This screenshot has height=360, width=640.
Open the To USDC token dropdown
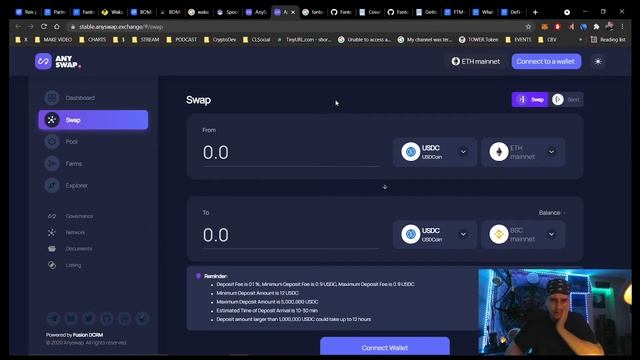tap(435, 234)
